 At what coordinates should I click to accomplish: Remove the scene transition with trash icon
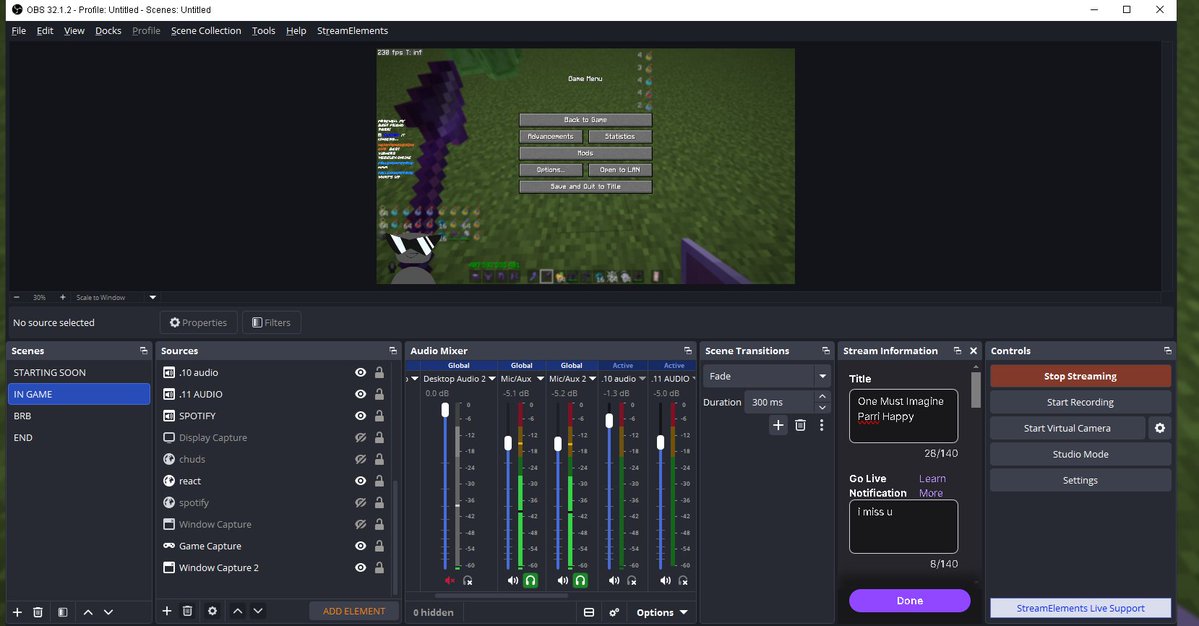[x=800, y=425]
